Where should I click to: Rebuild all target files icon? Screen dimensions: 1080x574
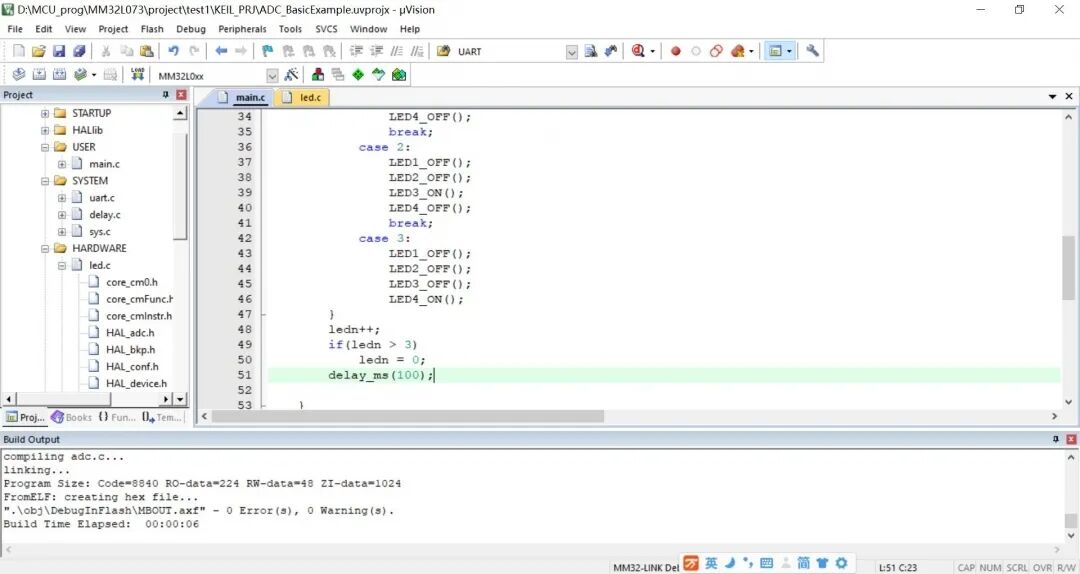pos(59,74)
